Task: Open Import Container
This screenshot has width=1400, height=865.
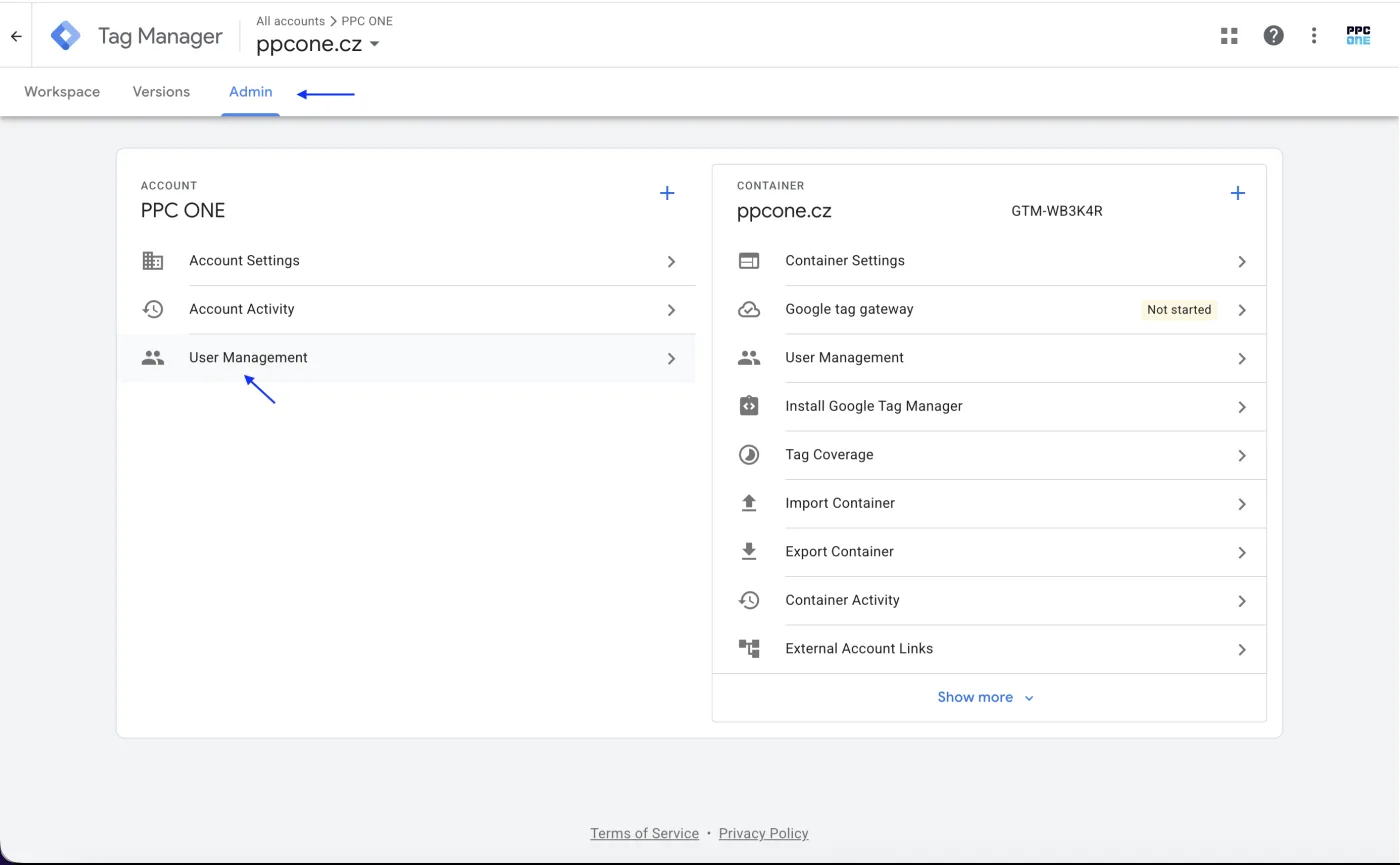Action: tap(990, 503)
